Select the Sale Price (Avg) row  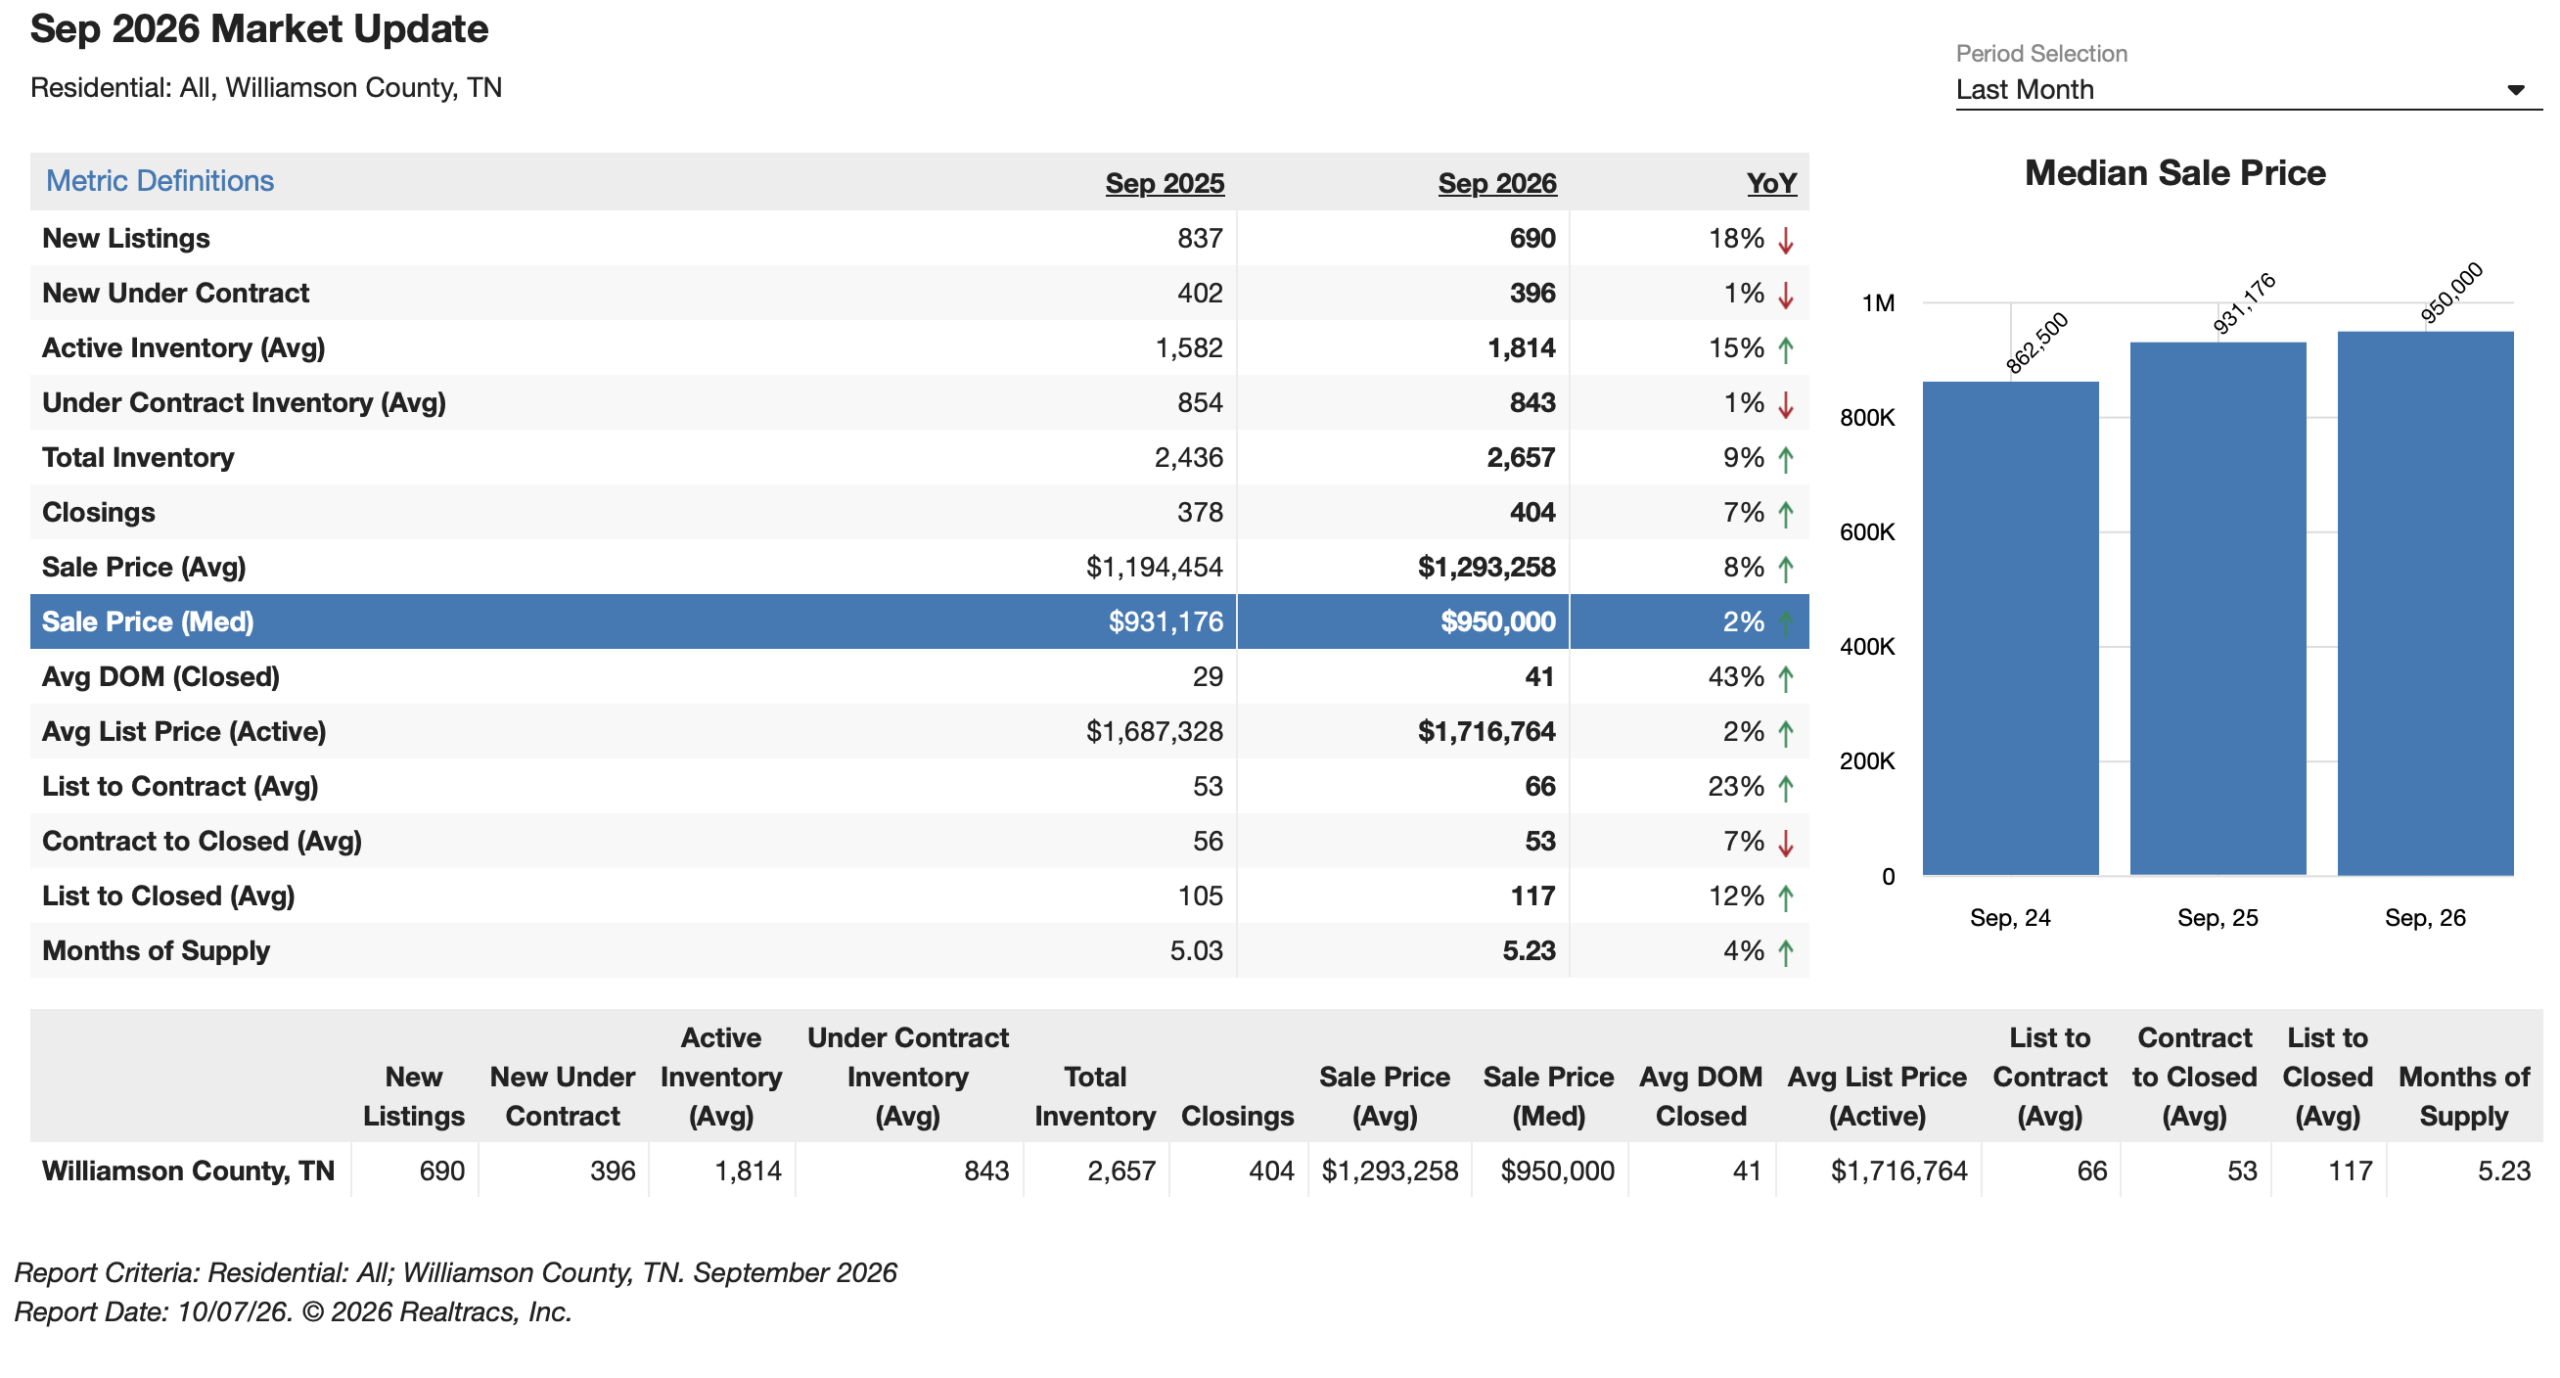(919, 567)
